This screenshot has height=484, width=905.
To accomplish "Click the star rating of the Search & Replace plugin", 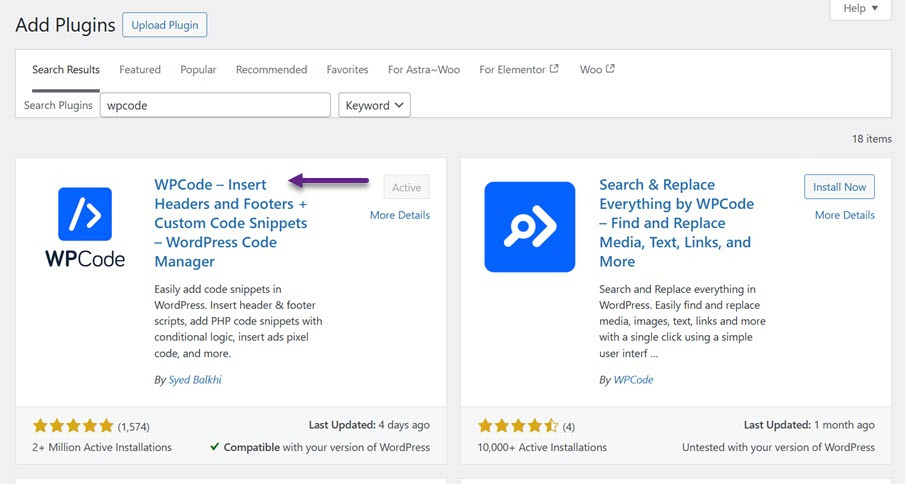I will point(518,426).
